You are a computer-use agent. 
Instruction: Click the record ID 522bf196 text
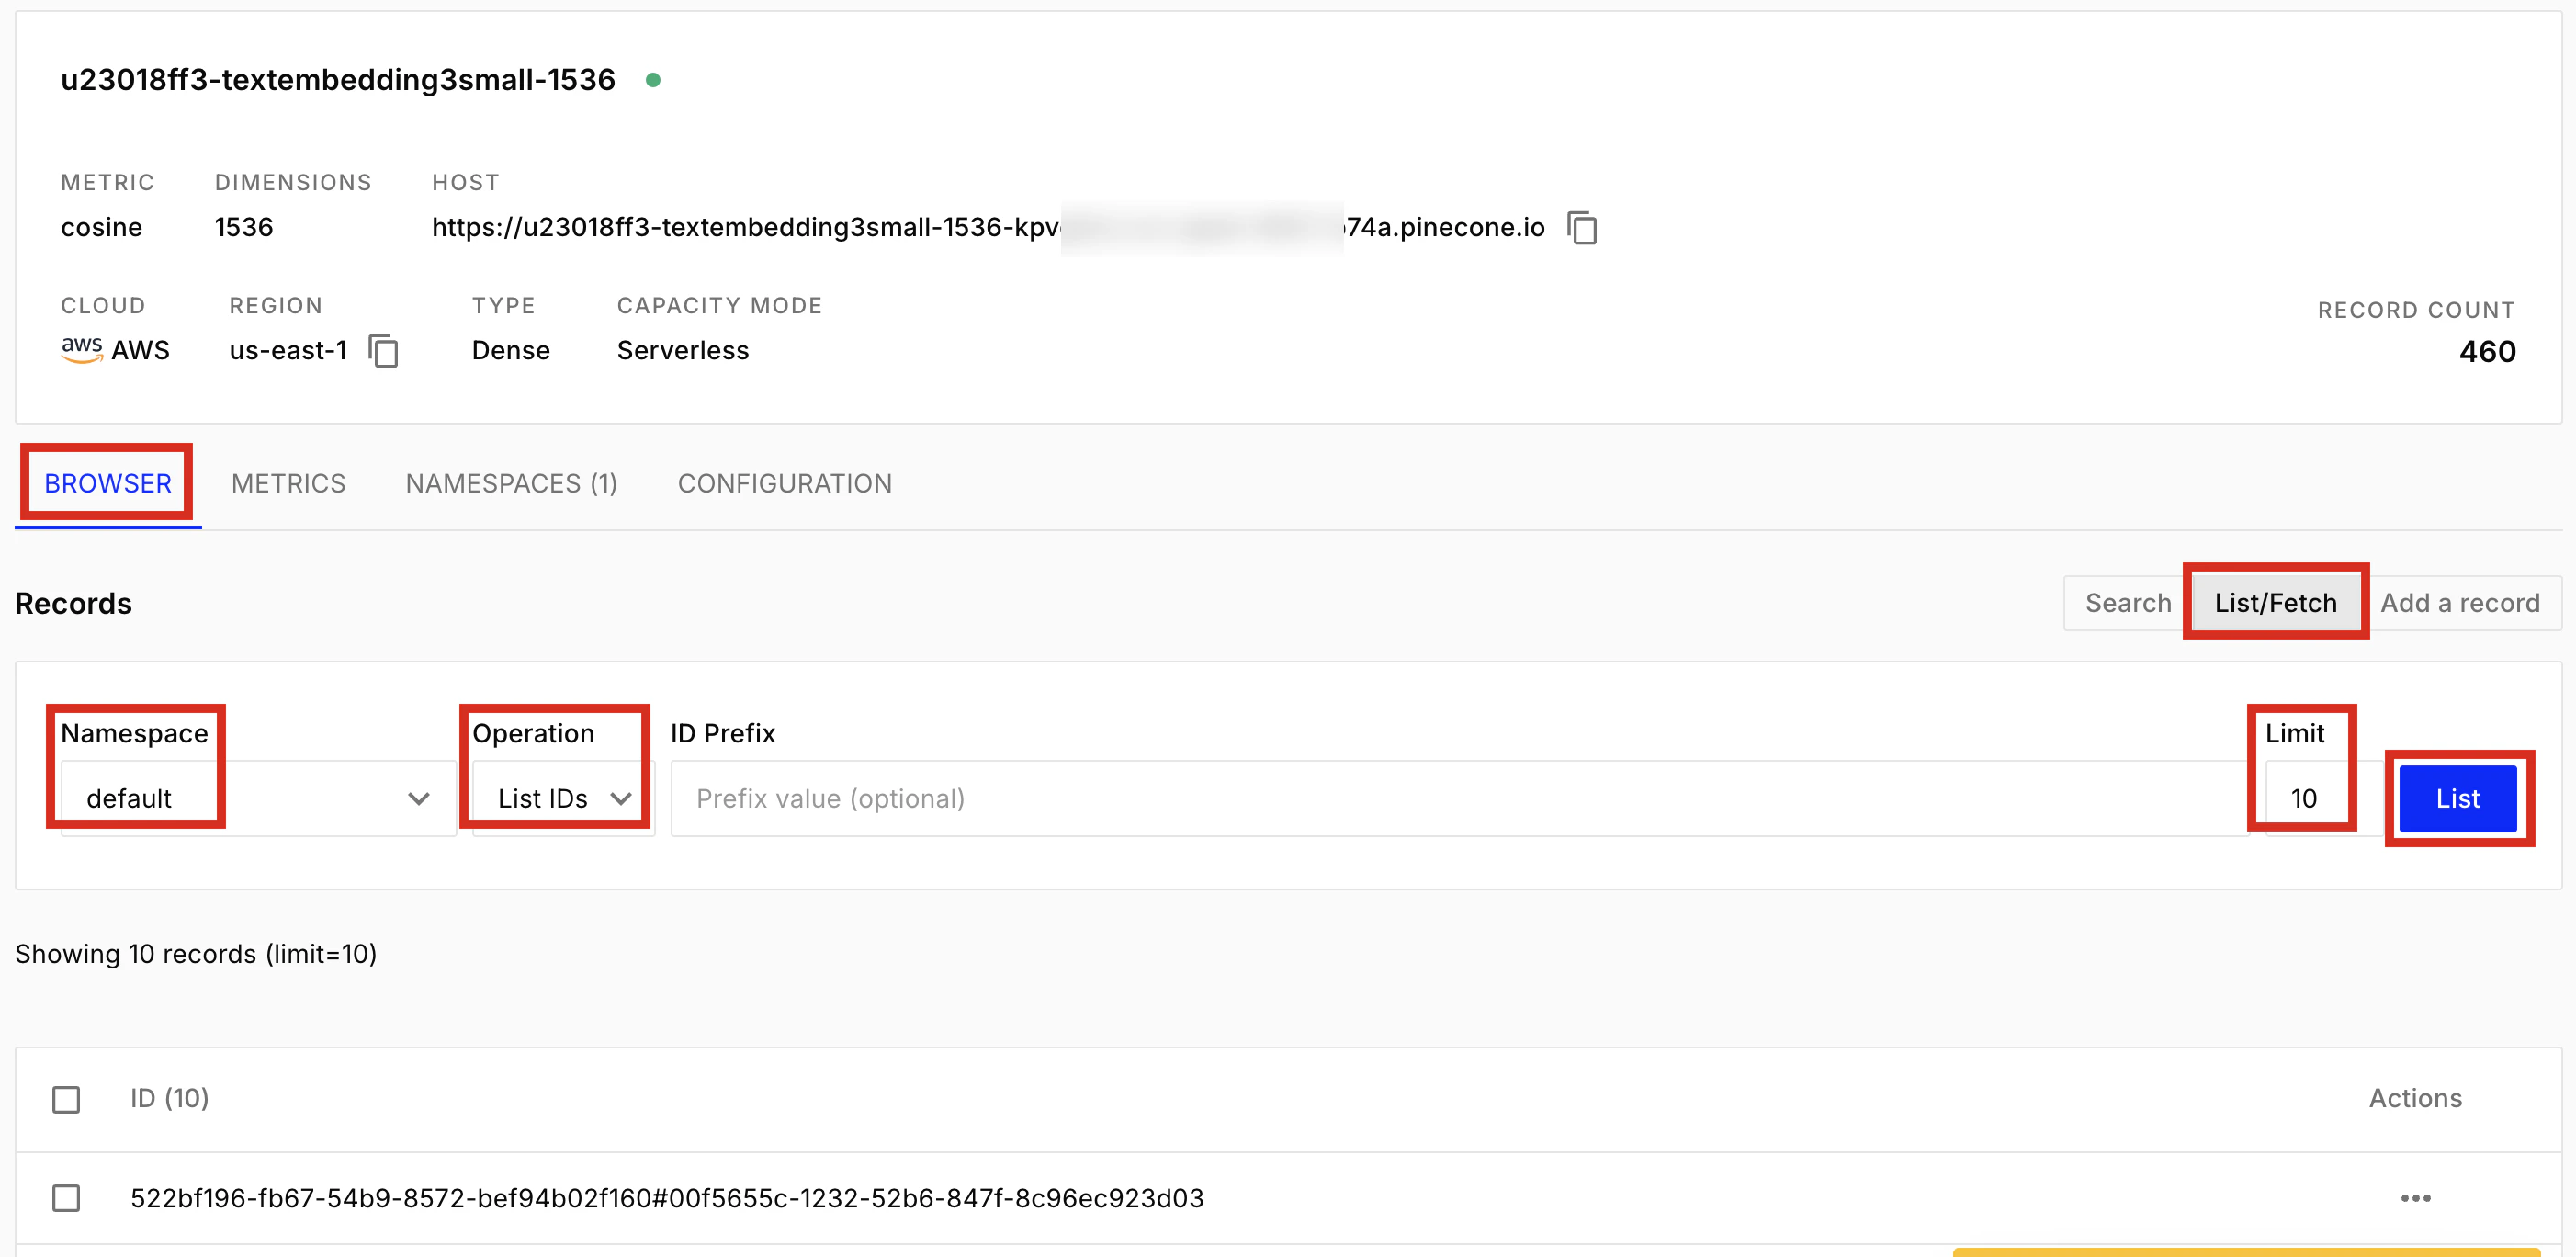click(x=666, y=1198)
